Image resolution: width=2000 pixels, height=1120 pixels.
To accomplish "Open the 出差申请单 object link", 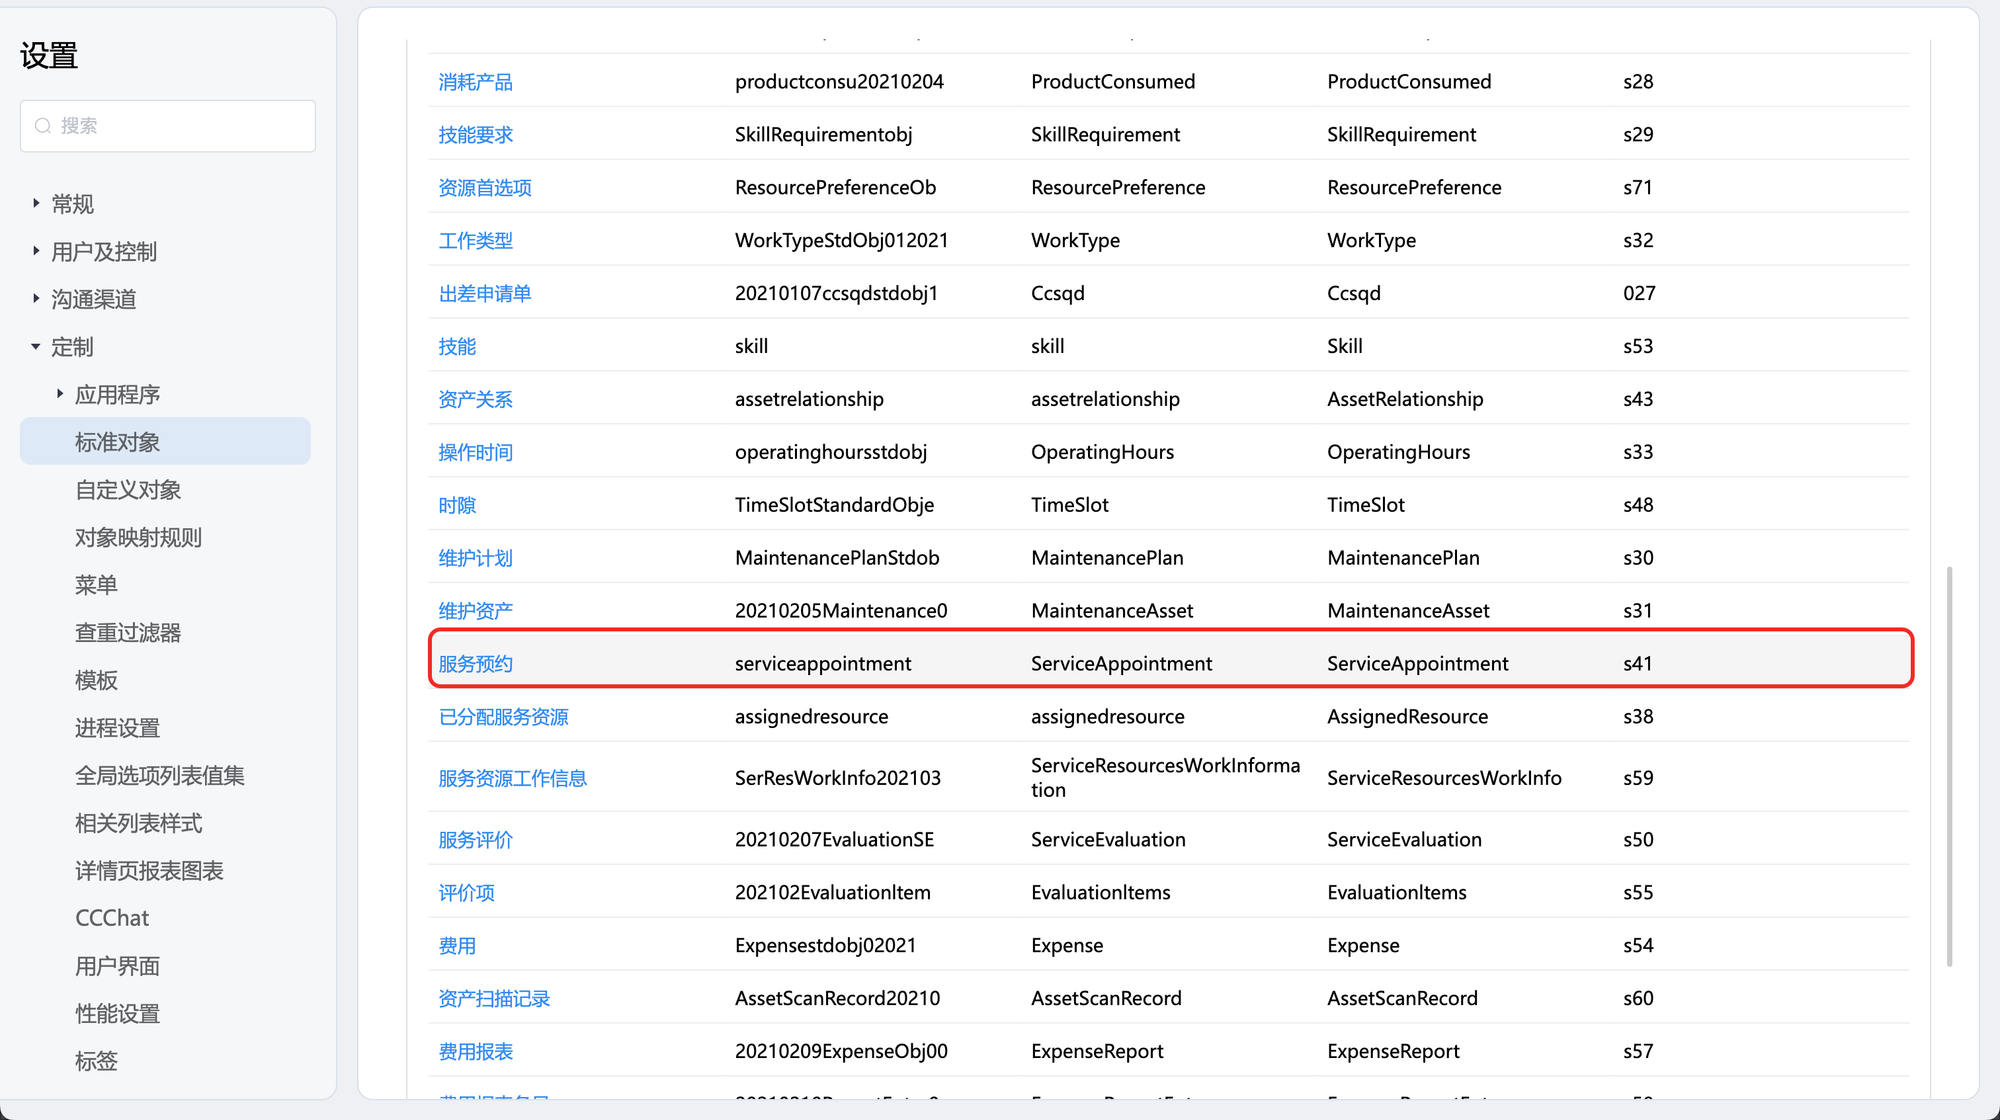I will (x=484, y=294).
